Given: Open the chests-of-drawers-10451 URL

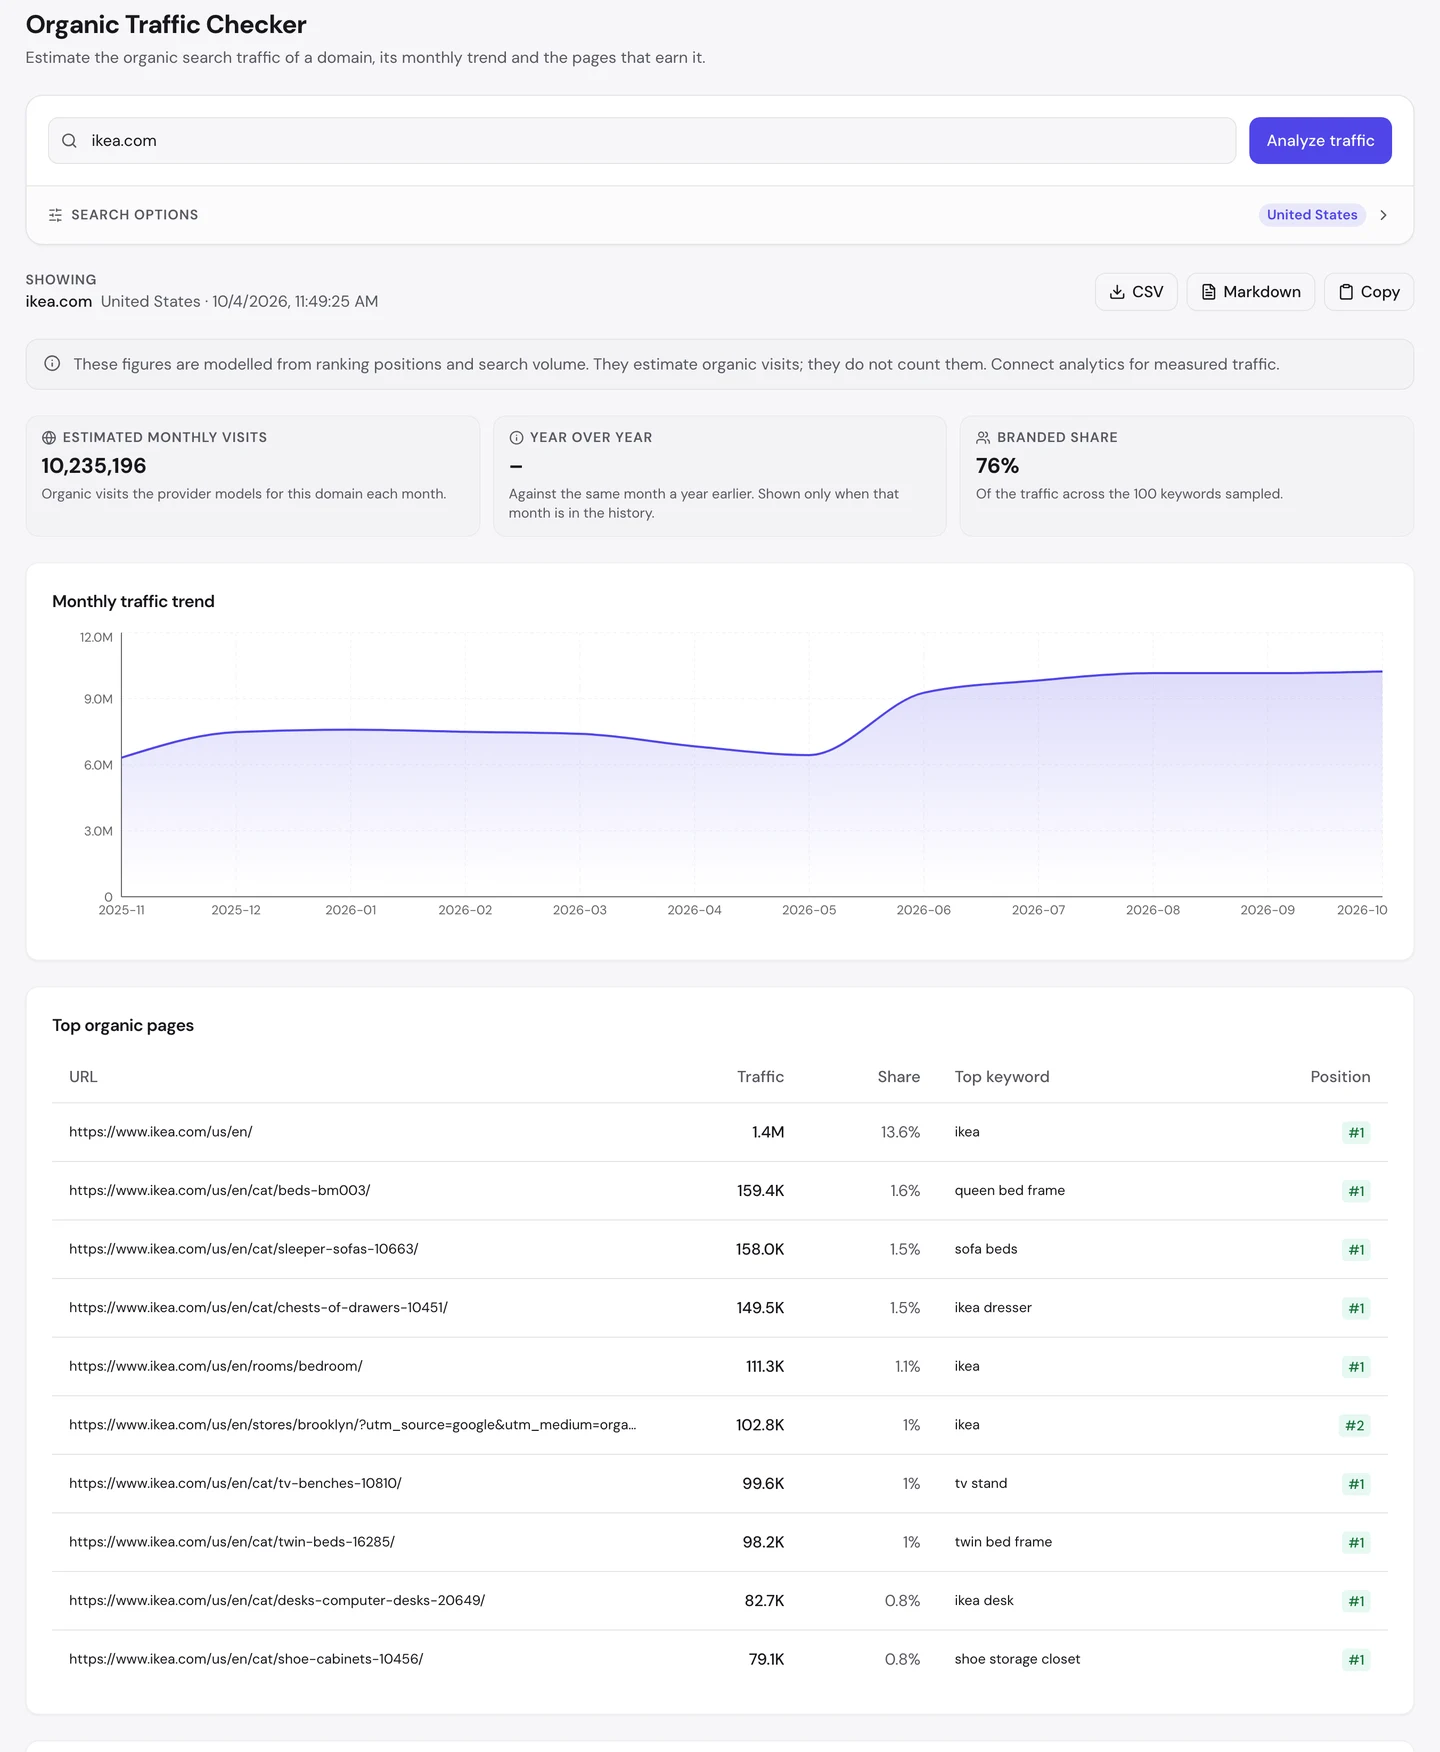Looking at the screenshot, I should (258, 1308).
